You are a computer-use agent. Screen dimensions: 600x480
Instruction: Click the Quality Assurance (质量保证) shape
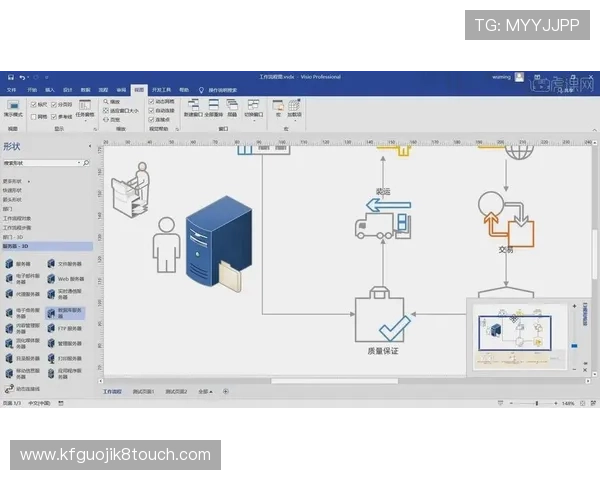(x=383, y=315)
